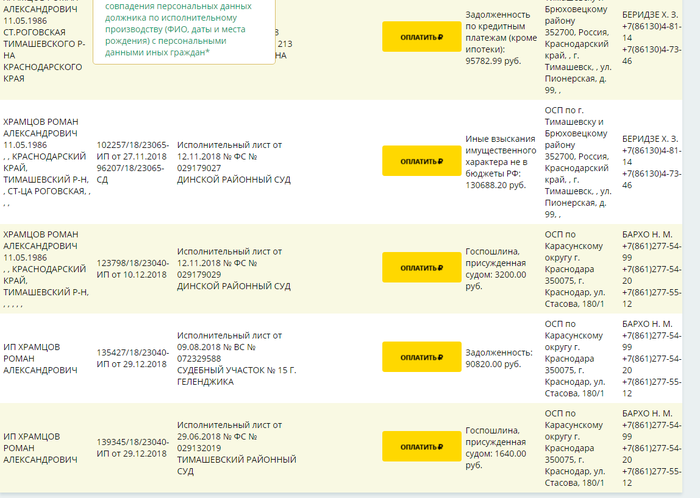
Task: Select the Госпошлина 3200.00 руб. text
Action: 496,269
